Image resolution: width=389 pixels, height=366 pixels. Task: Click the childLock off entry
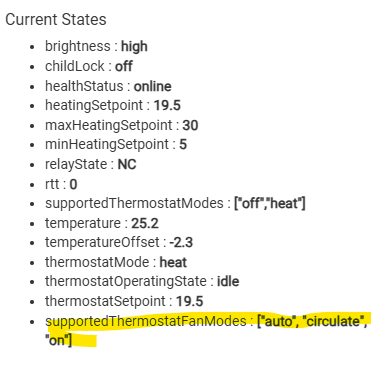pos(89,66)
